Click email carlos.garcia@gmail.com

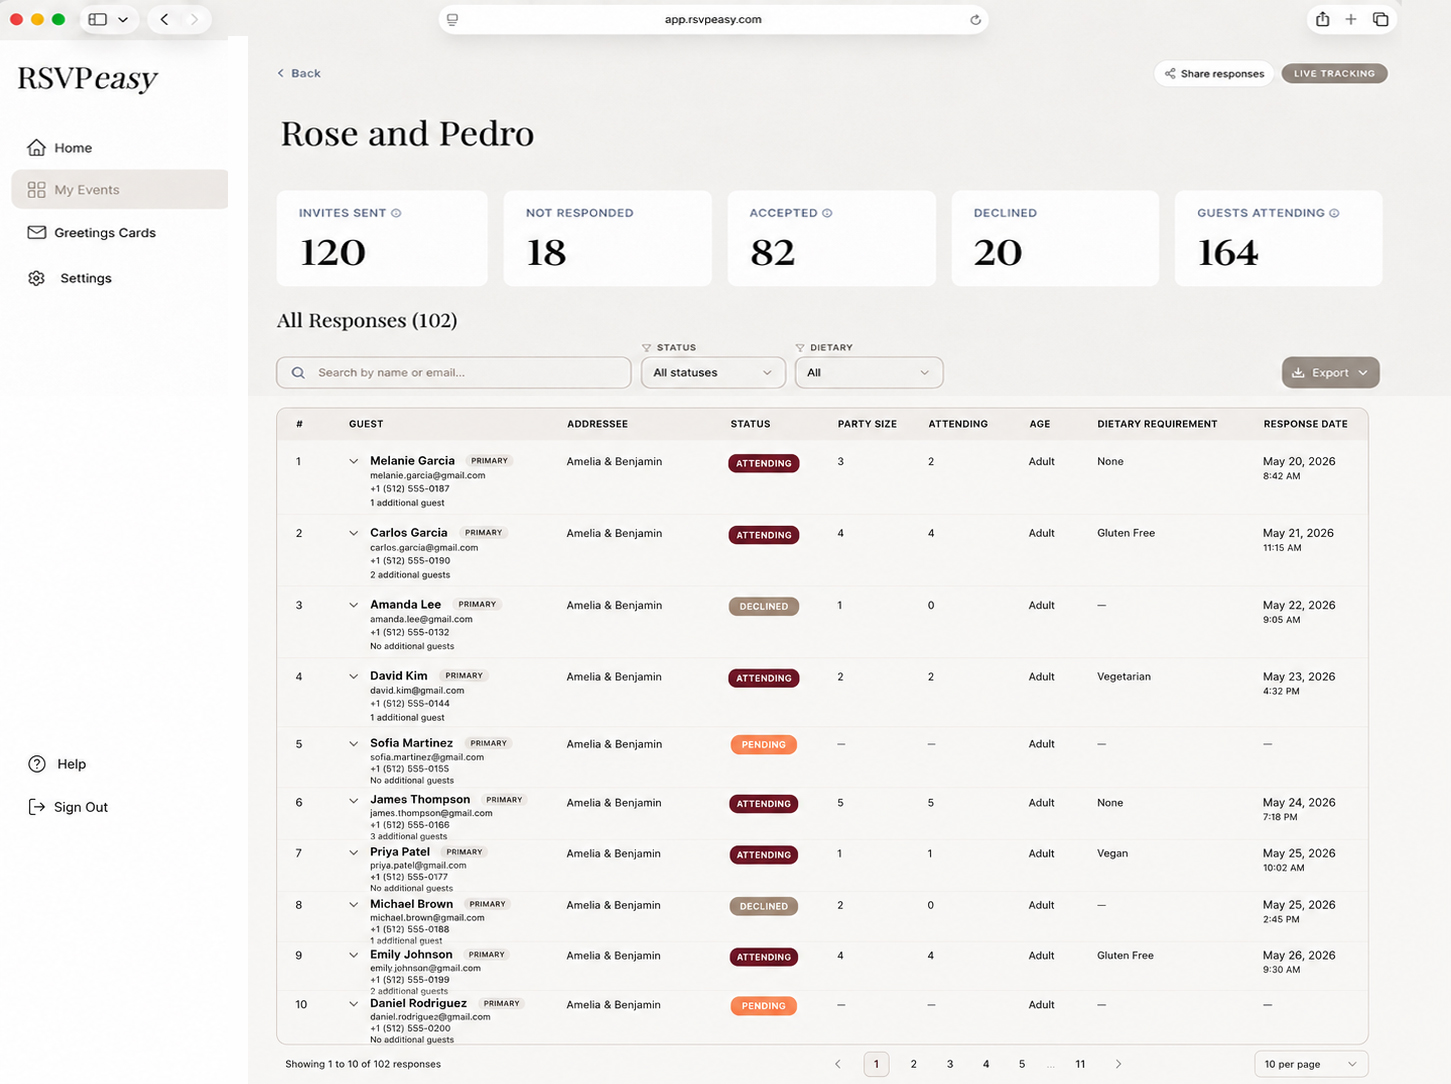(424, 548)
